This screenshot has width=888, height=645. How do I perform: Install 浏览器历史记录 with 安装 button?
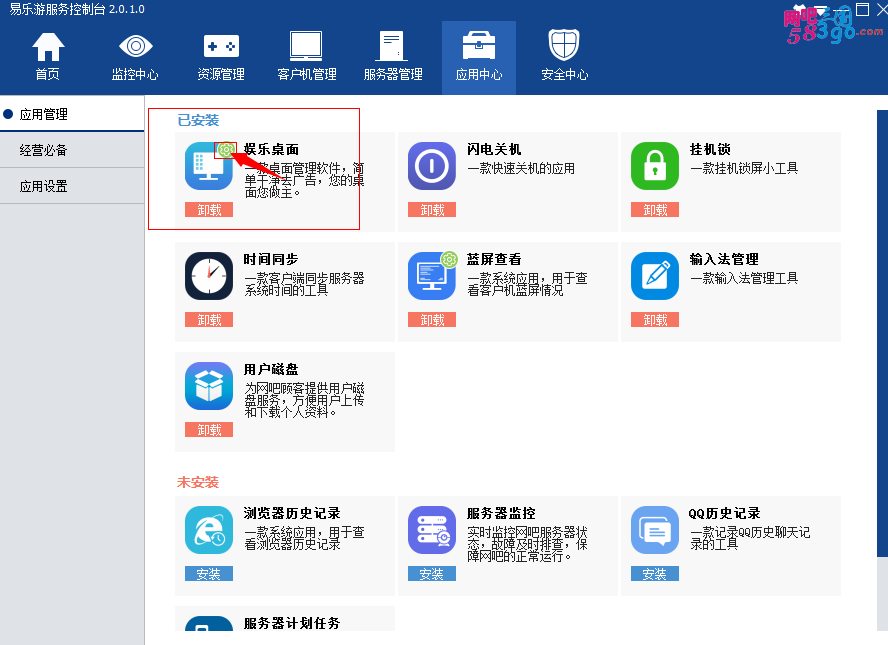click(x=209, y=574)
